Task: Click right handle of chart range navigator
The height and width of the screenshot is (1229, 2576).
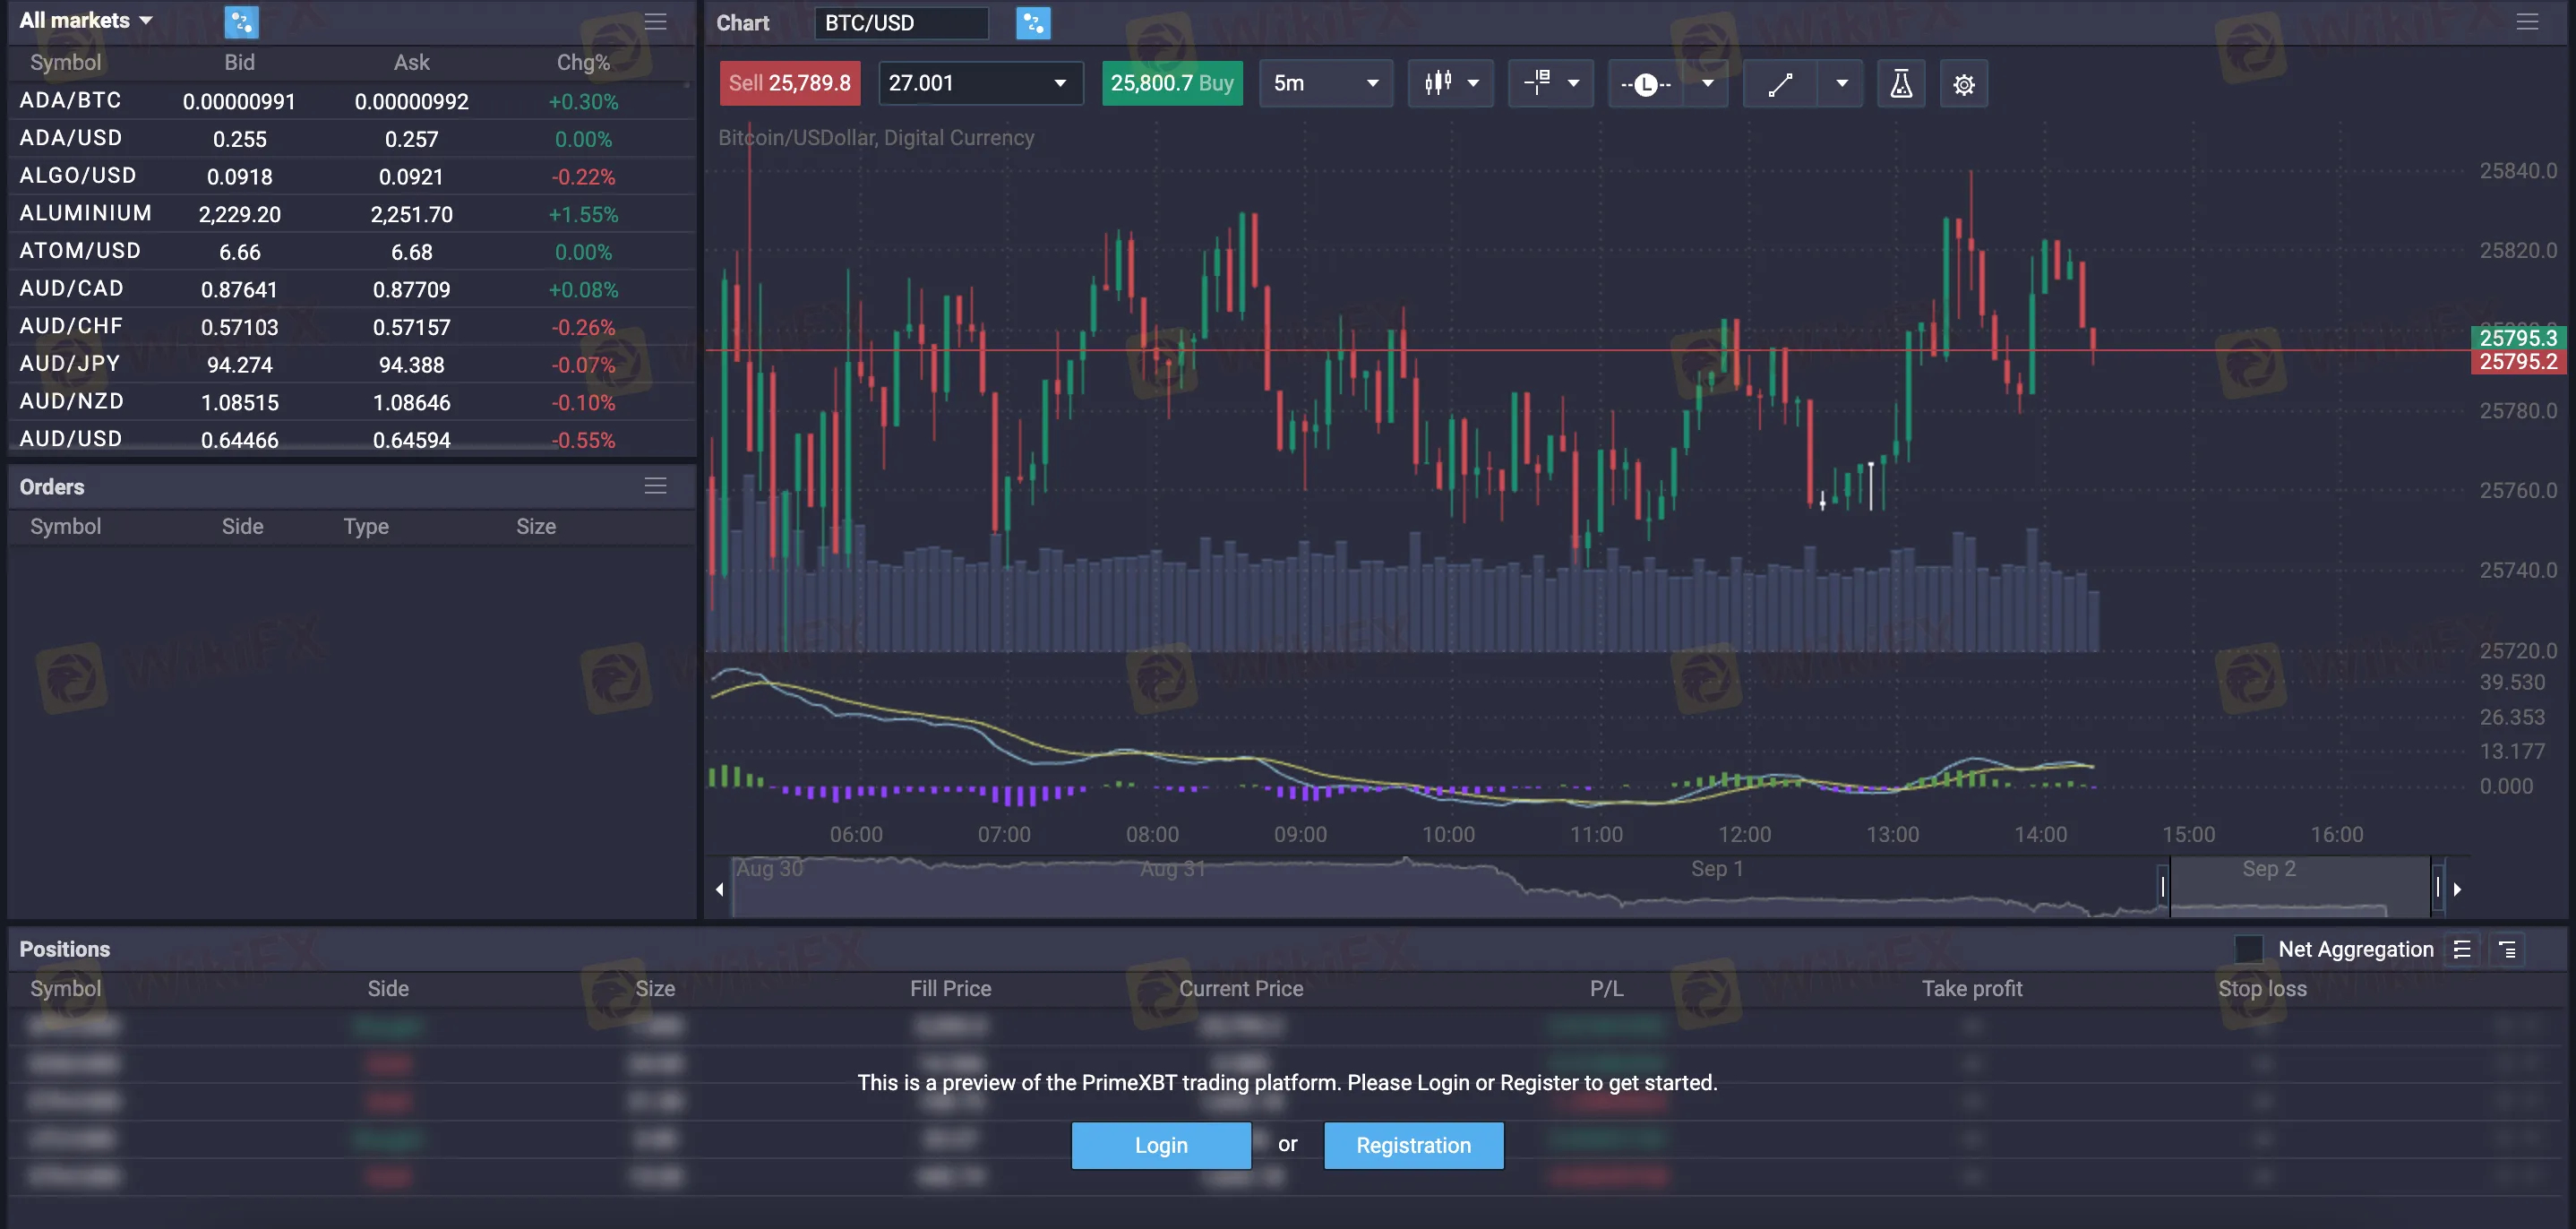Action: (x=2437, y=887)
